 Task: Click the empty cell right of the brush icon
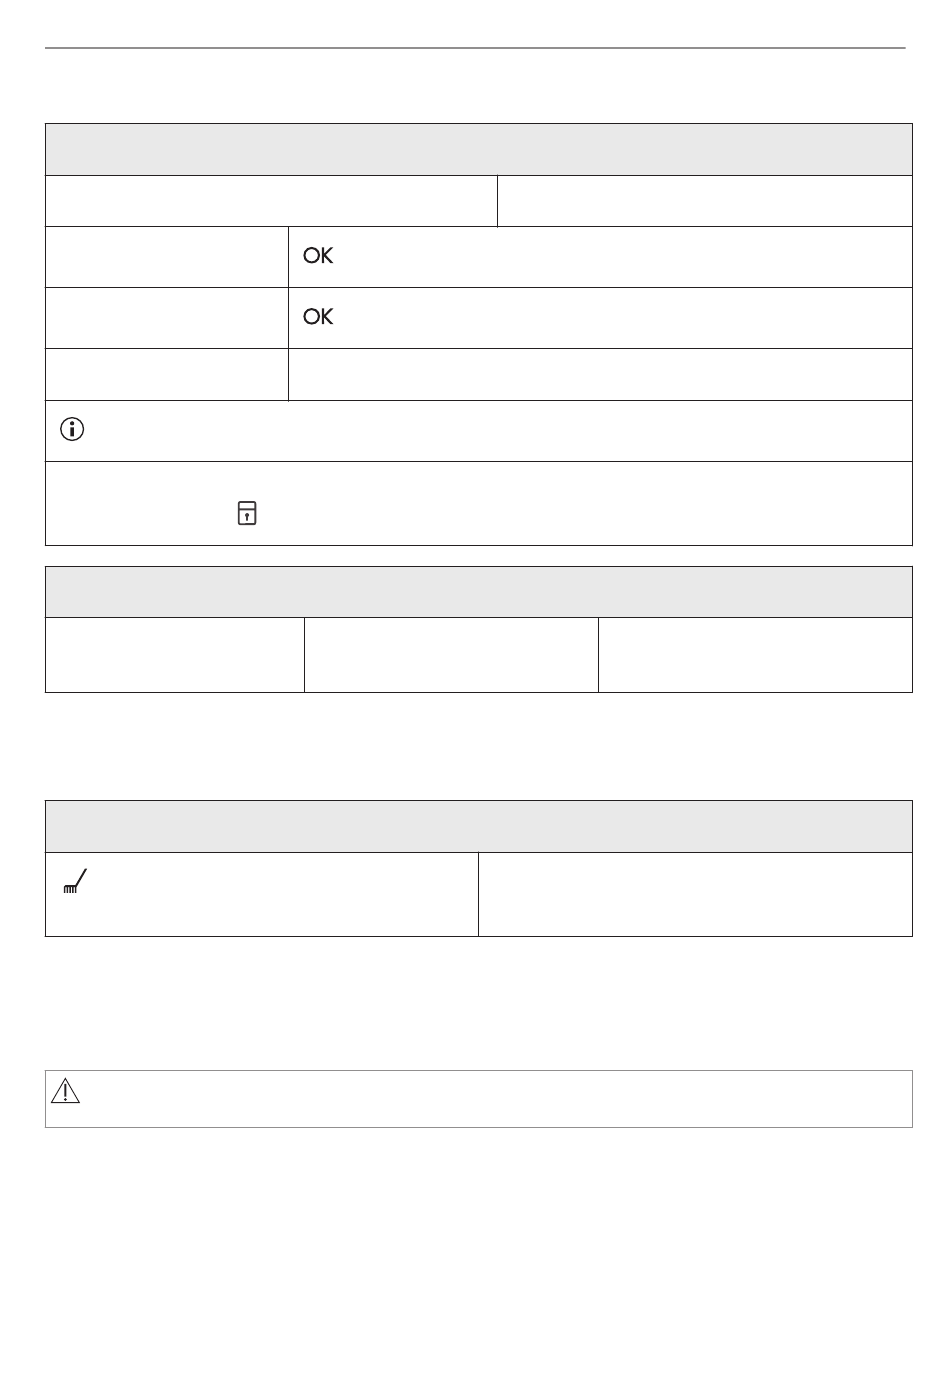point(695,894)
